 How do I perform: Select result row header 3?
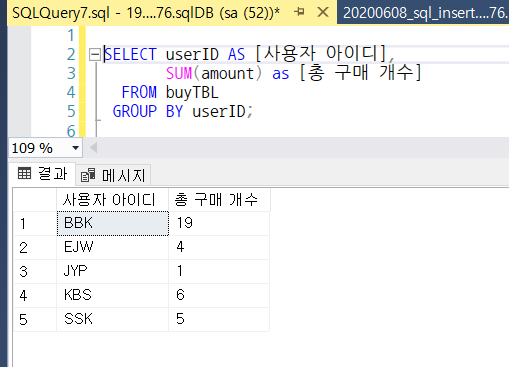pyautogui.click(x=35, y=271)
